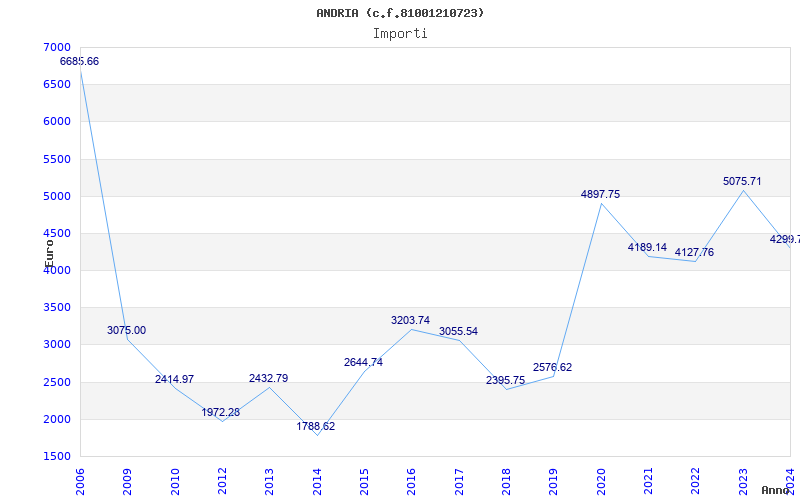Click the data label 3203.74
Image resolution: width=800 pixels, height=500 pixels.
[x=410, y=320]
